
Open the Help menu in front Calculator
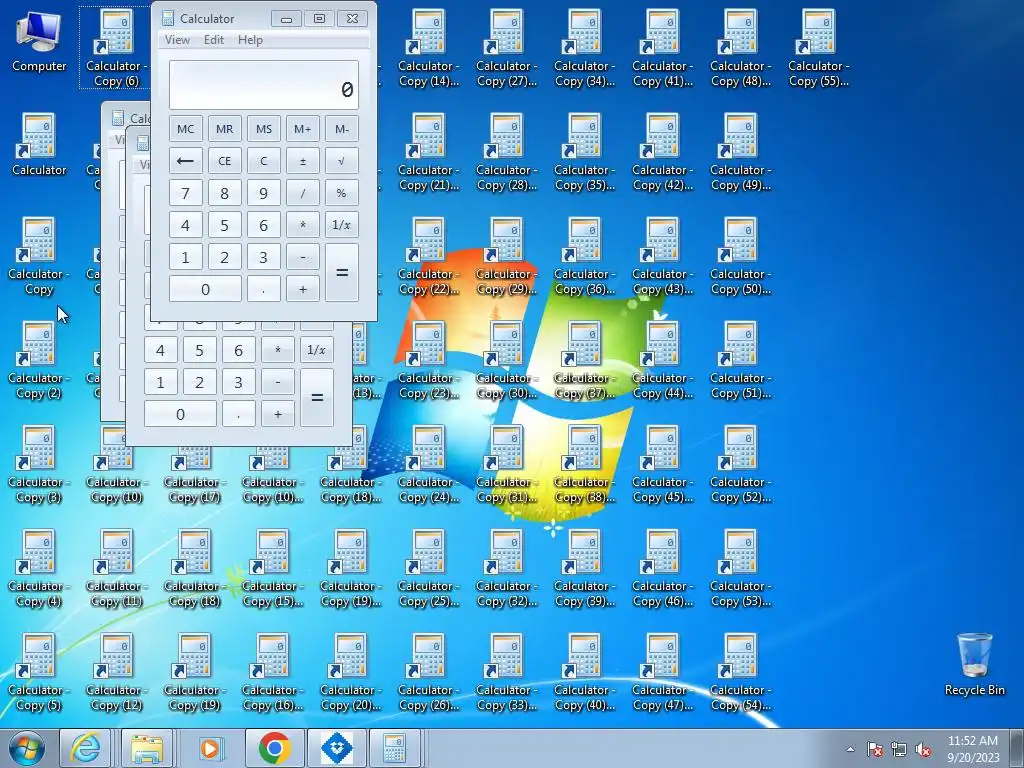click(250, 40)
